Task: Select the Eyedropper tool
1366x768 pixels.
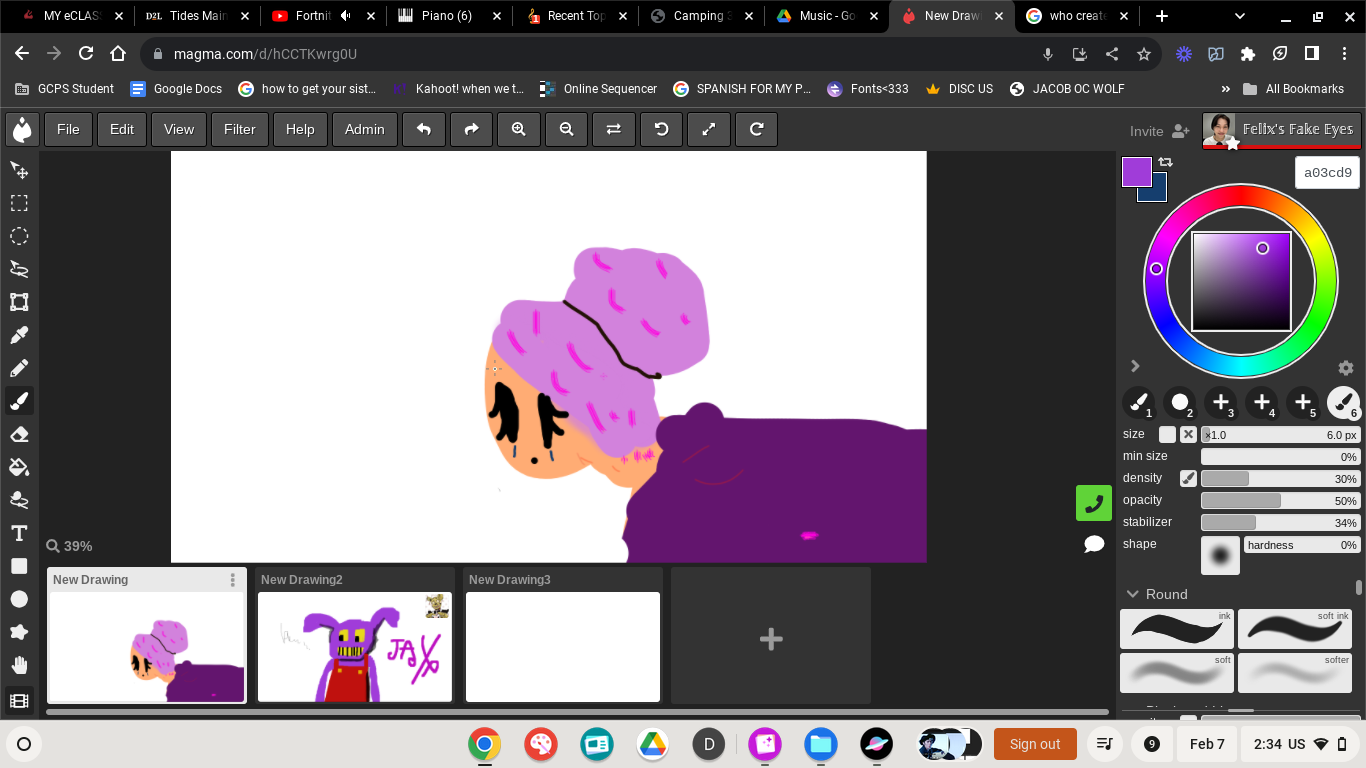Action: click(x=19, y=335)
